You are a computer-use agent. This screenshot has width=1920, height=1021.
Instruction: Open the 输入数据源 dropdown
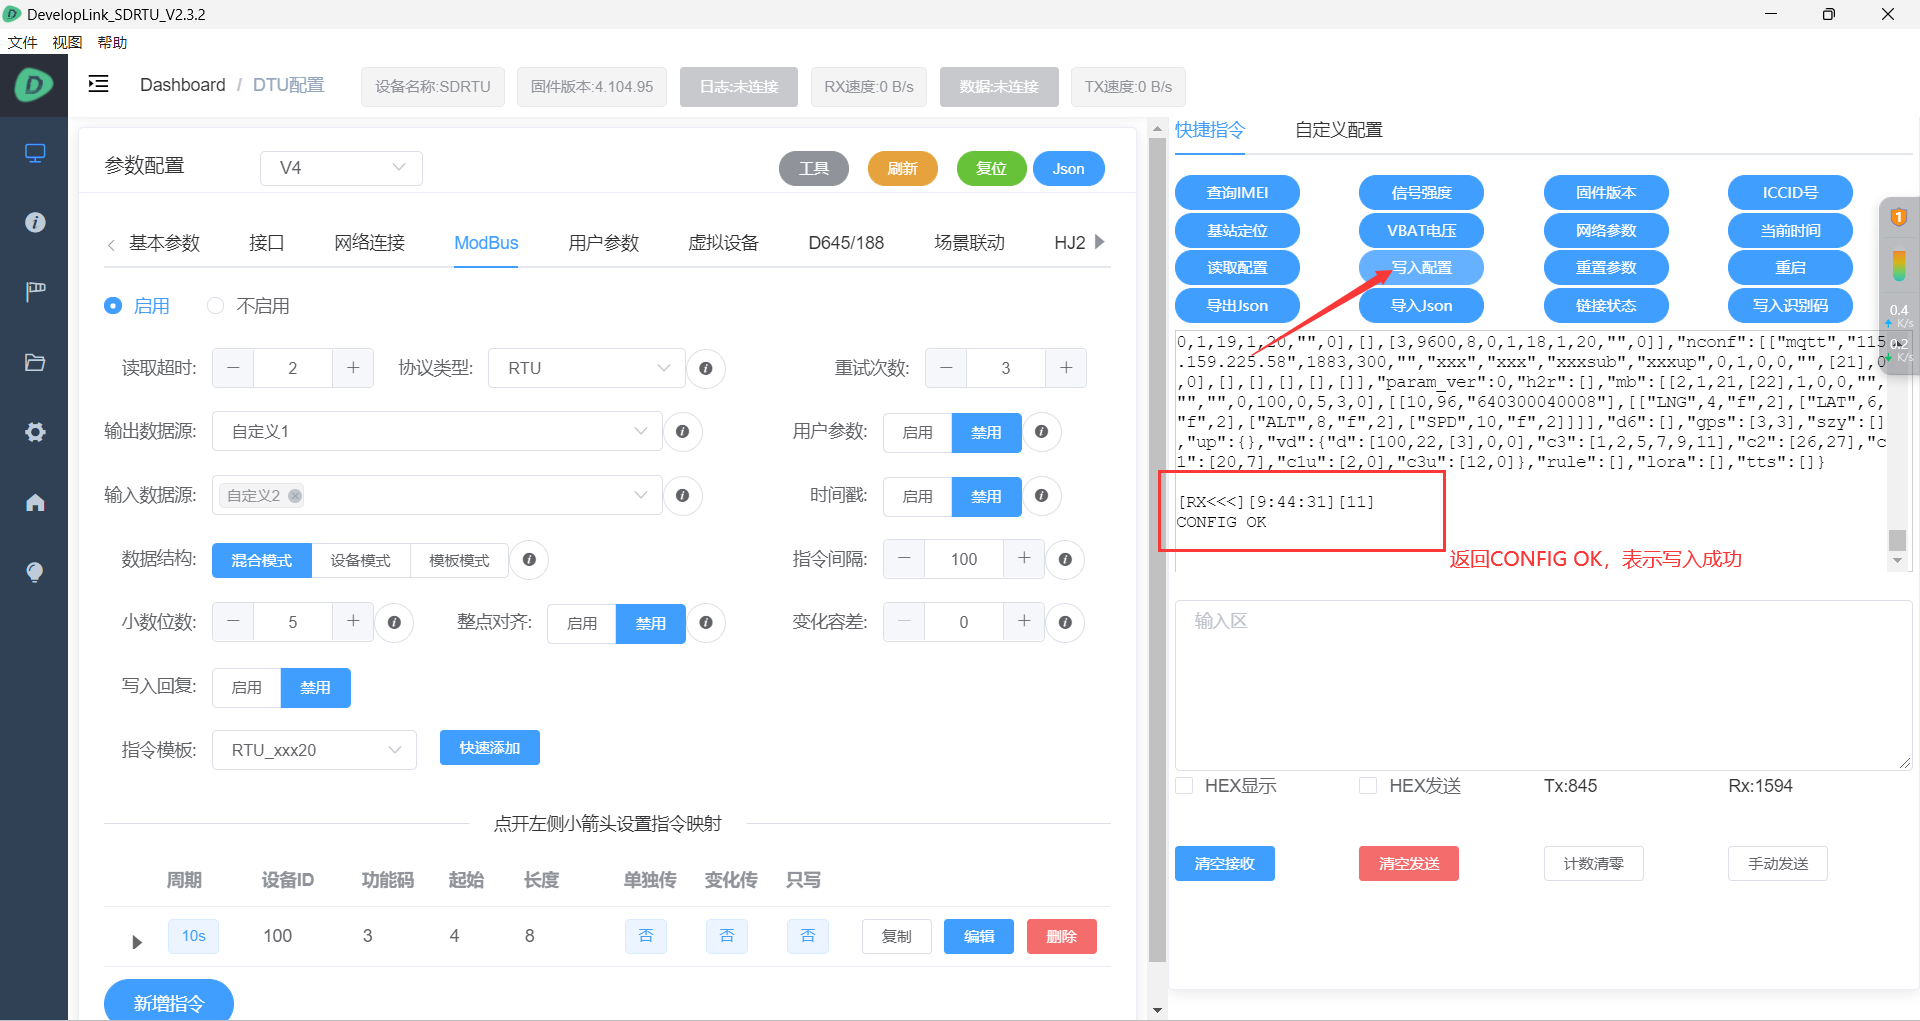[437, 495]
